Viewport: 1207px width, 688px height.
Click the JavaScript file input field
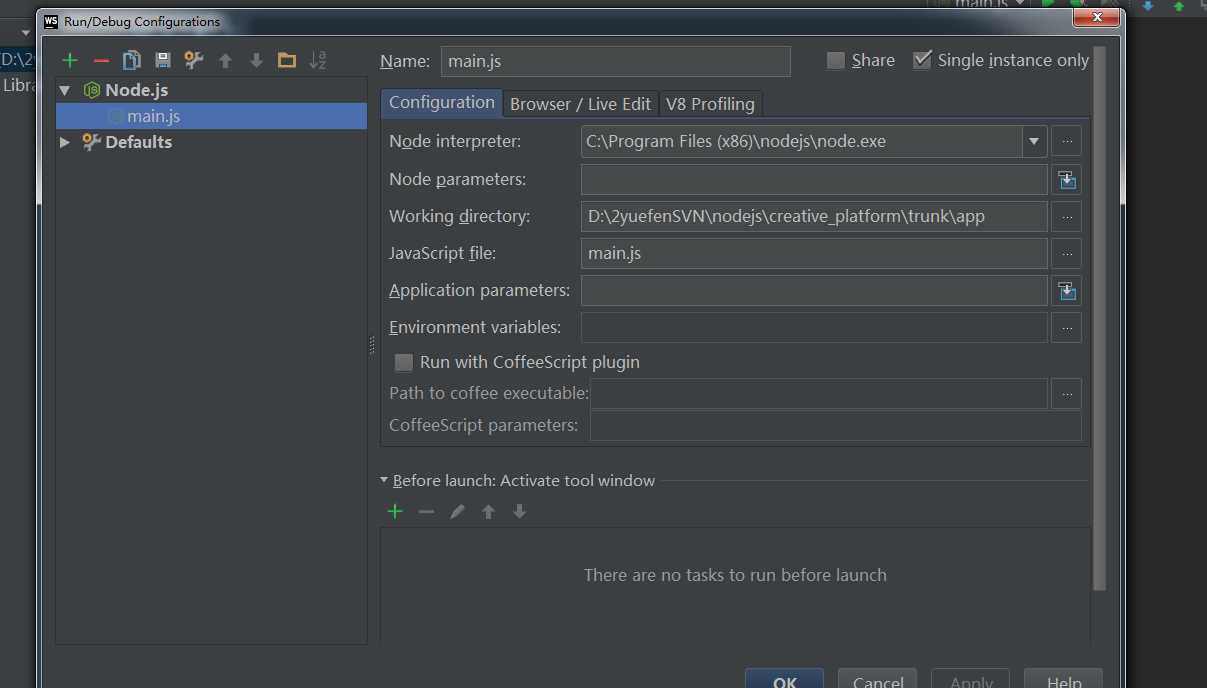[x=814, y=254]
